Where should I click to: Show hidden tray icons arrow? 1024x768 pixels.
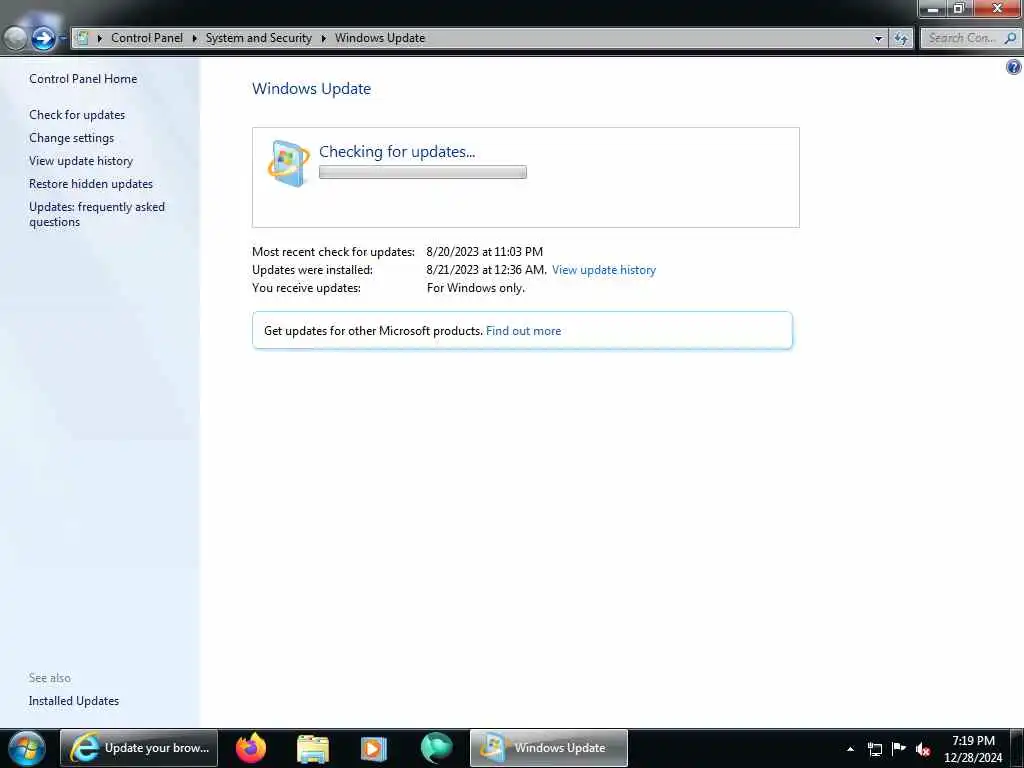850,749
